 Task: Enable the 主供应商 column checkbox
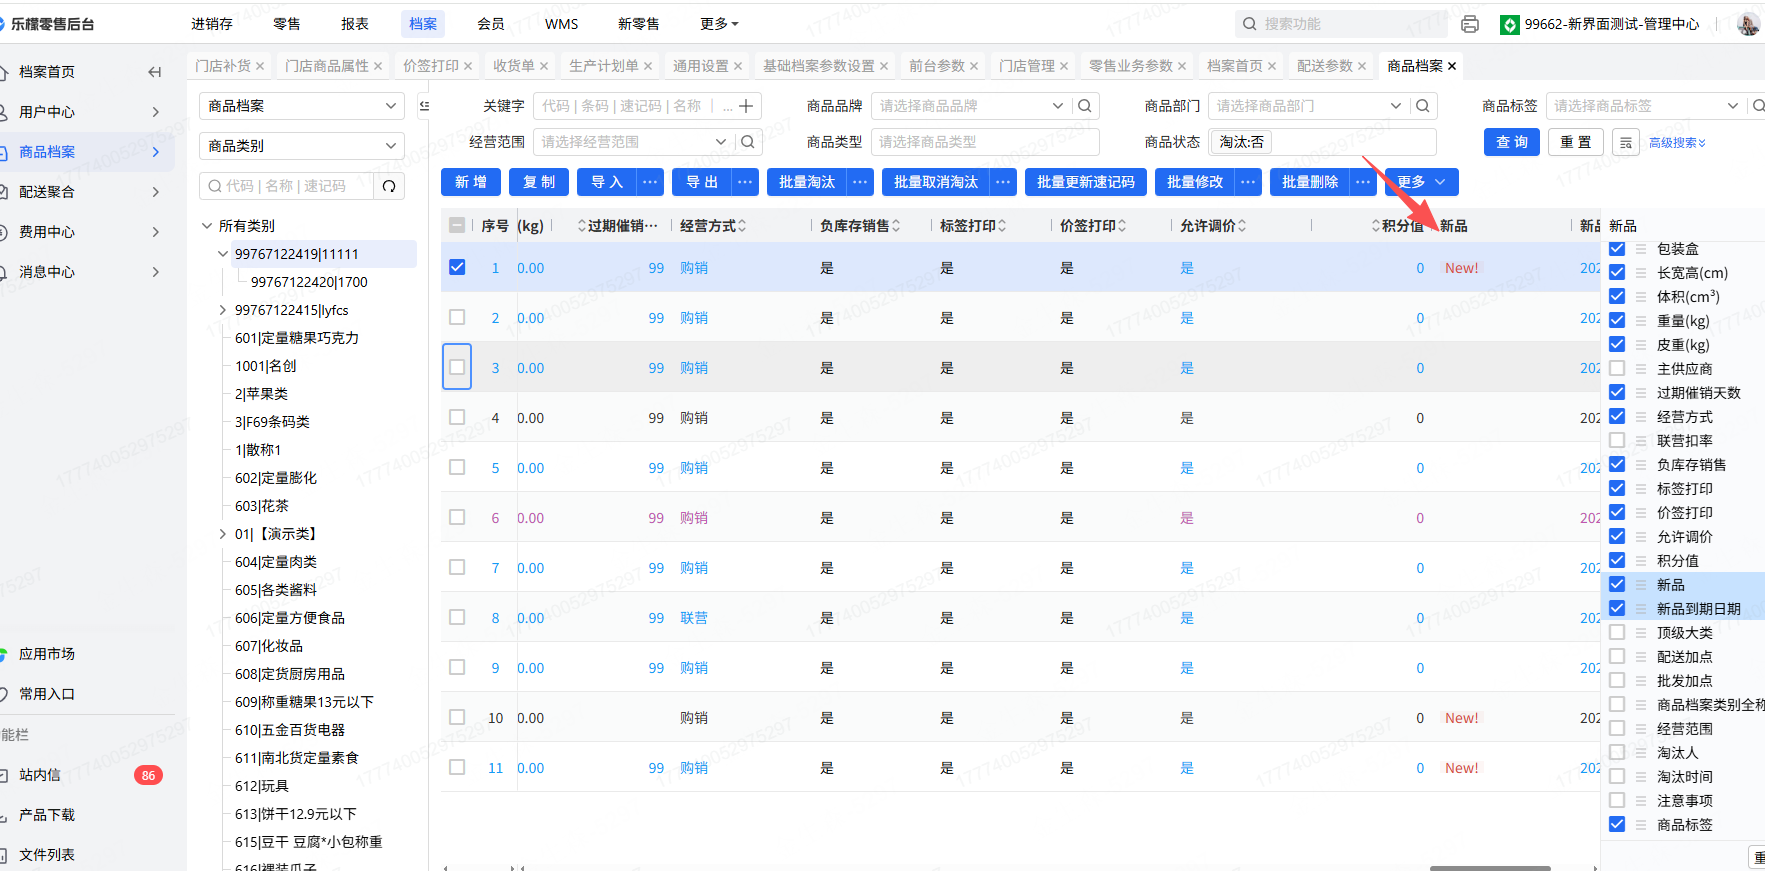pos(1617,369)
